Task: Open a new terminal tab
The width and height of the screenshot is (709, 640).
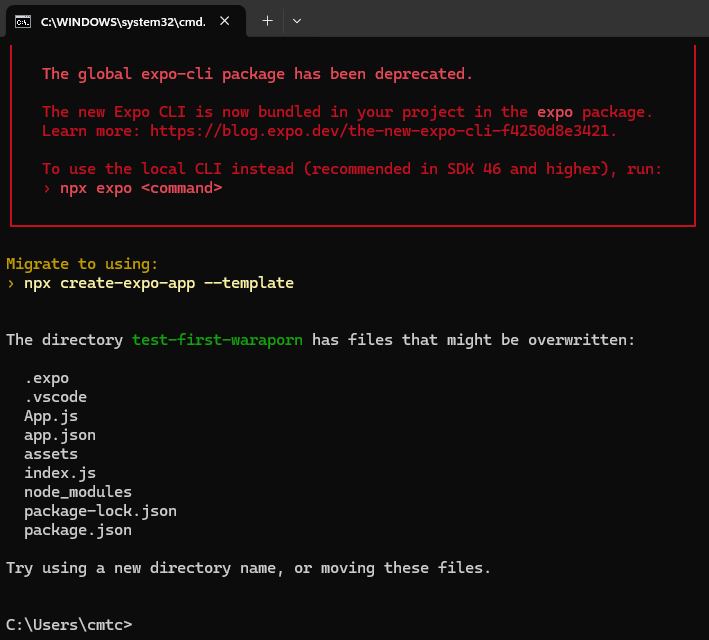Action: [x=267, y=20]
